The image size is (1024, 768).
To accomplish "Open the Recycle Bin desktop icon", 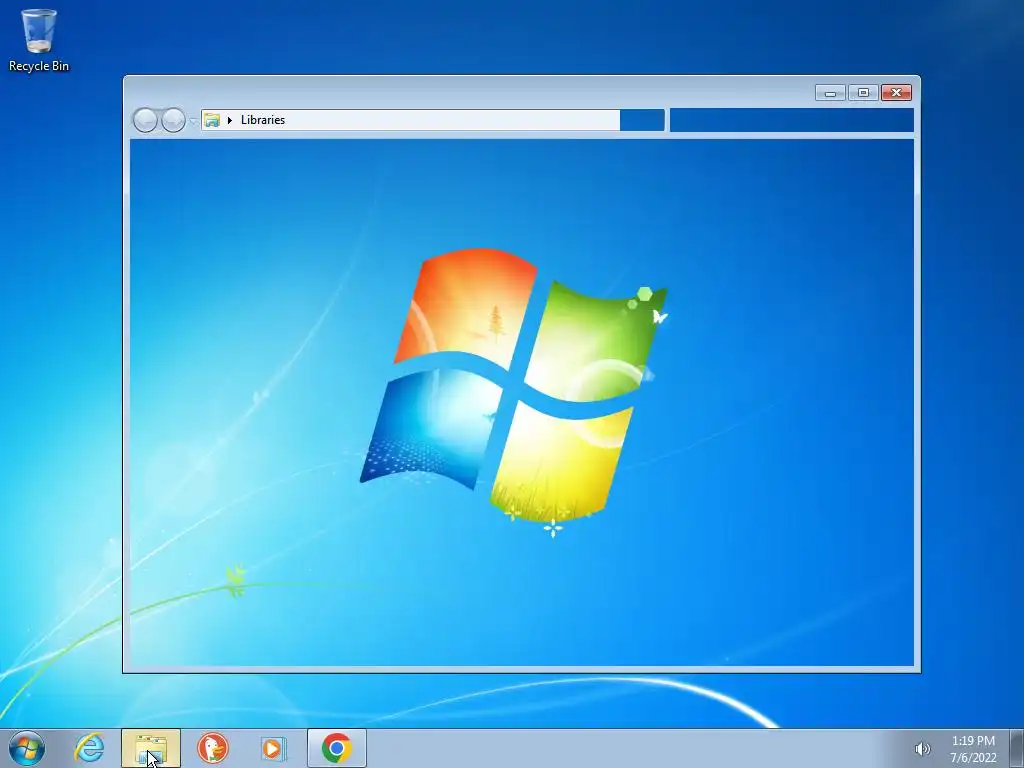I will point(39,40).
